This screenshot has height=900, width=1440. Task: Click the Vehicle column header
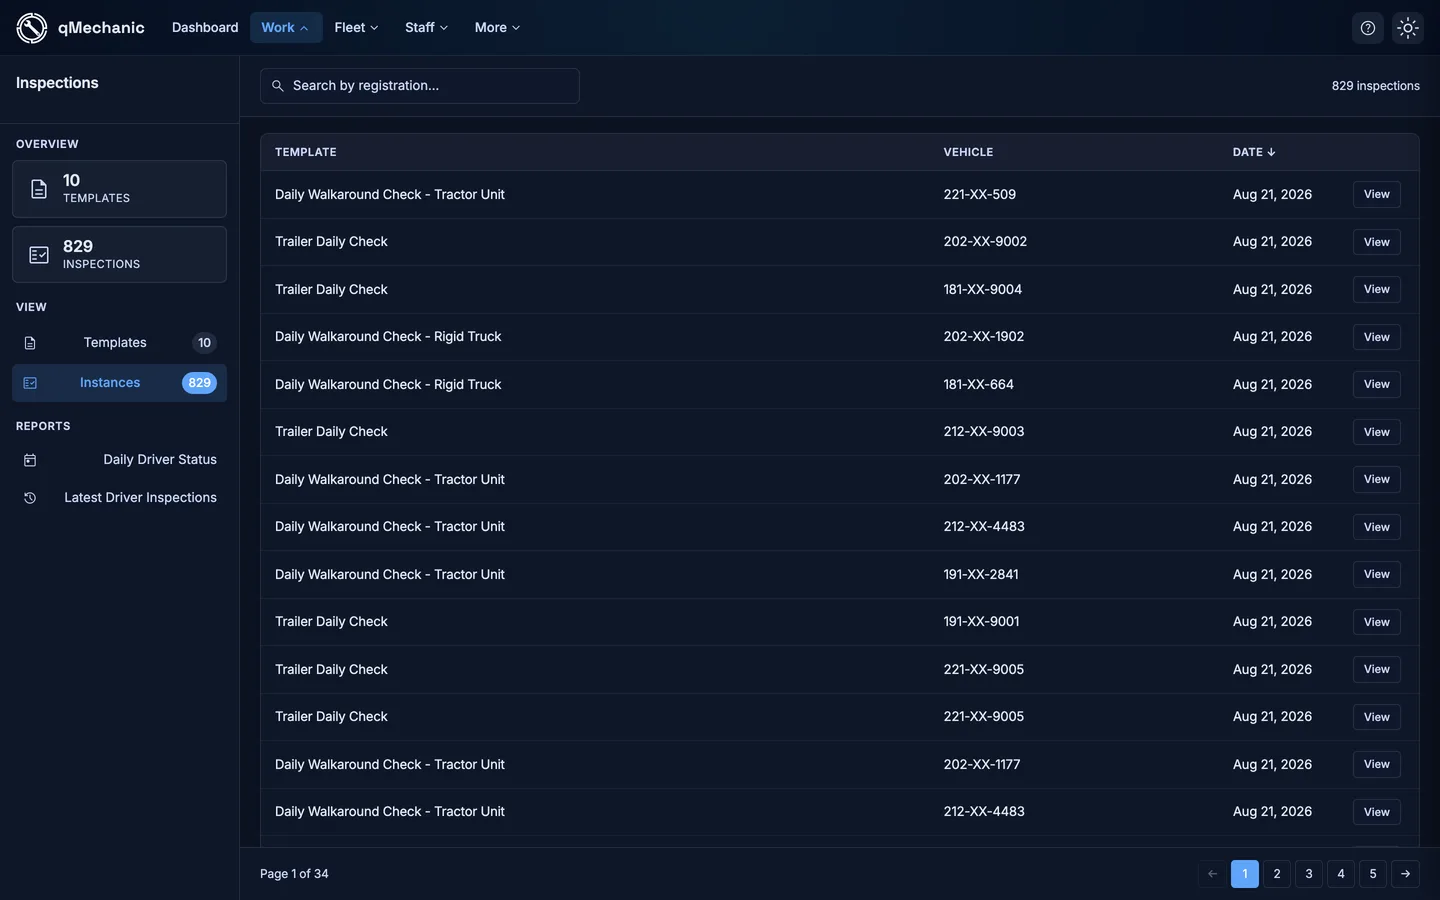pyautogui.click(x=968, y=152)
